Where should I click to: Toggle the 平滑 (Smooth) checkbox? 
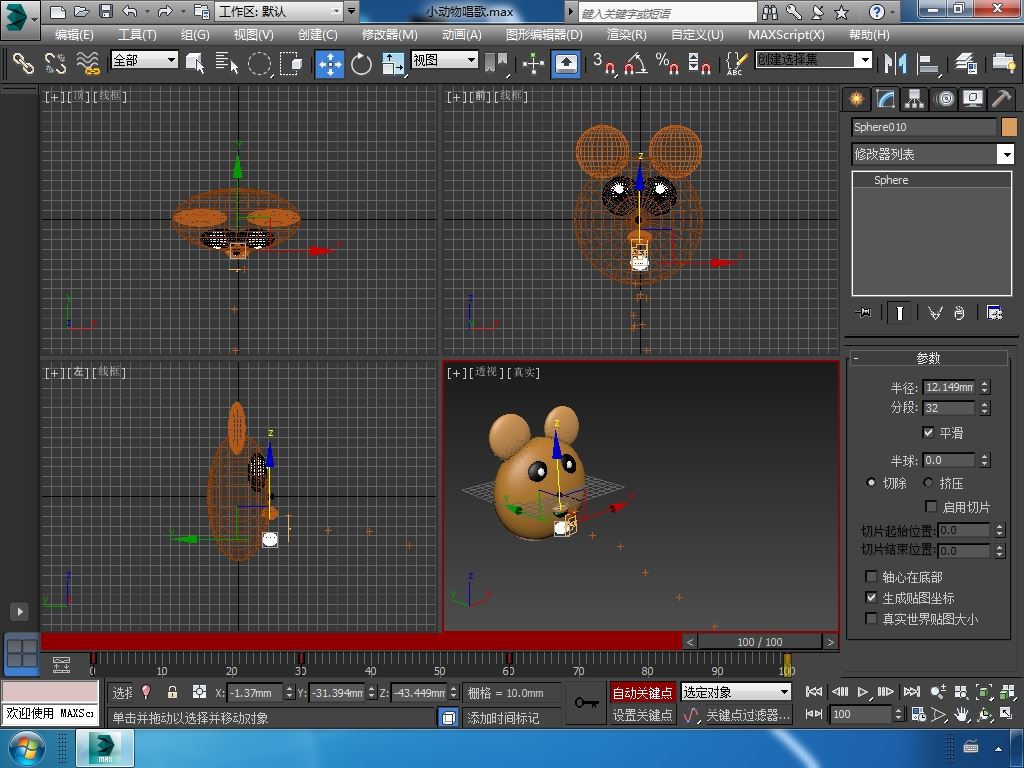(928, 433)
